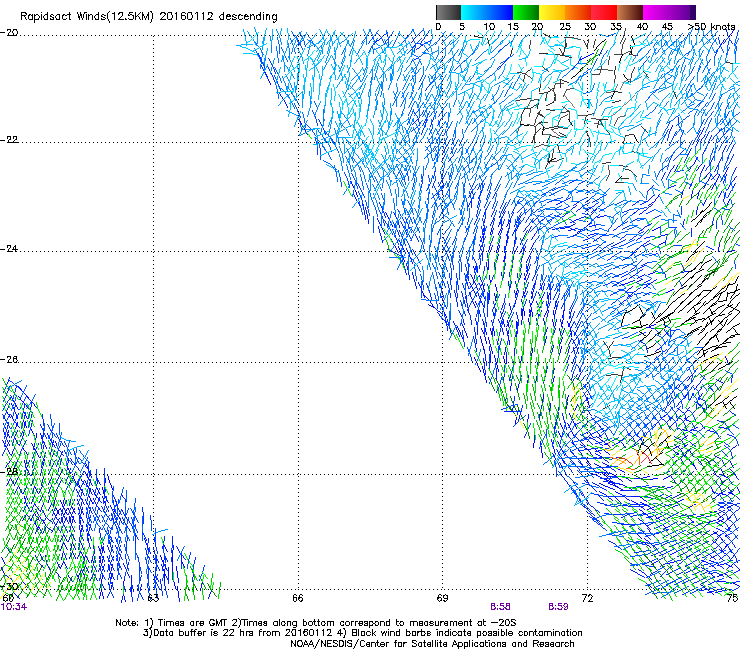Click the gray 0–5 knots legend swatch

pos(448,12)
